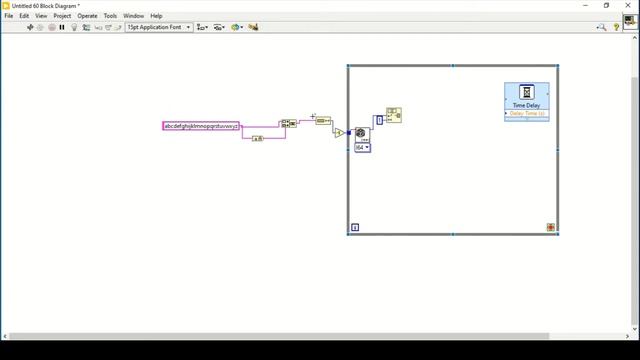Click the Clean Up Diagram broom icon

click(253, 27)
